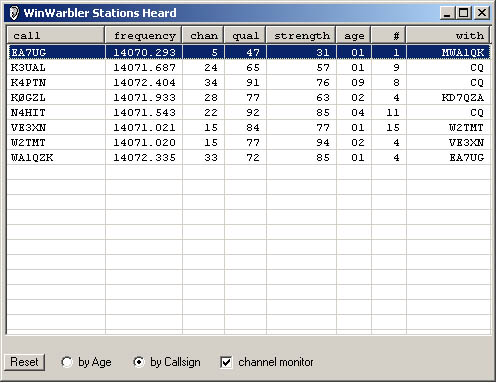Click the Reset button
The image size is (497, 383).
(x=24, y=362)
